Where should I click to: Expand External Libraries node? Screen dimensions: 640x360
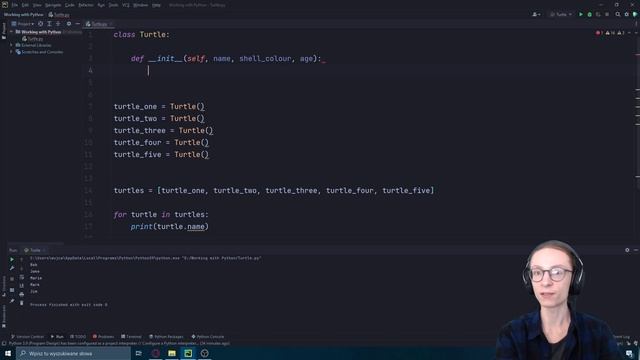tap(12, 45)
